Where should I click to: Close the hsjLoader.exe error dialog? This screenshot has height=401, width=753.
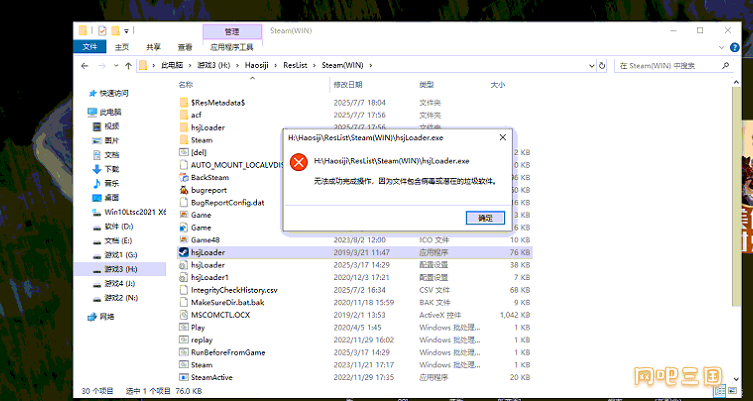pos(503,137)
